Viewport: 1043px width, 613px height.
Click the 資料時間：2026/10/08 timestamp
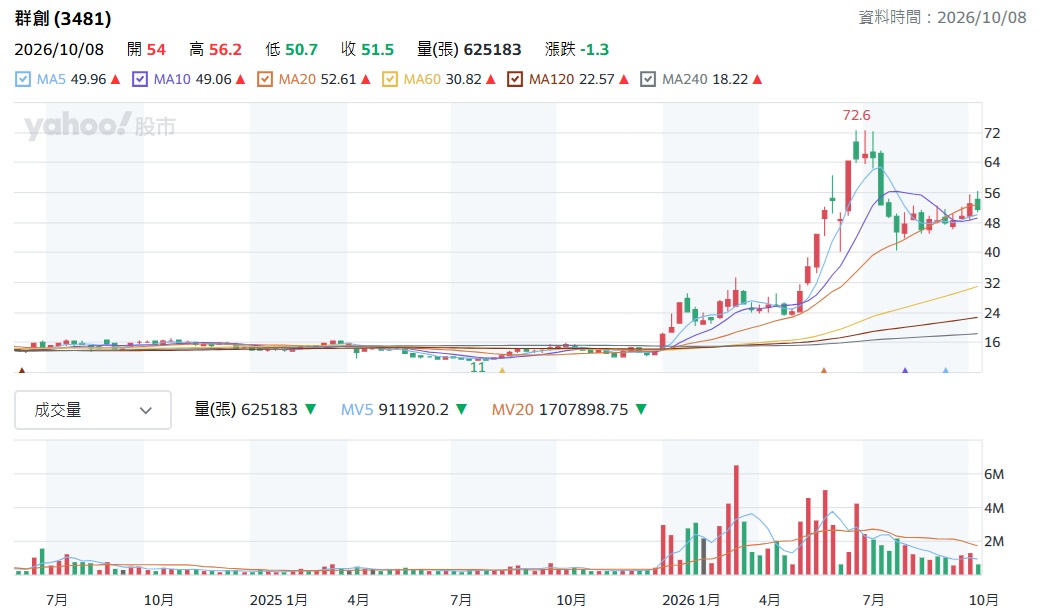[943, 17]
